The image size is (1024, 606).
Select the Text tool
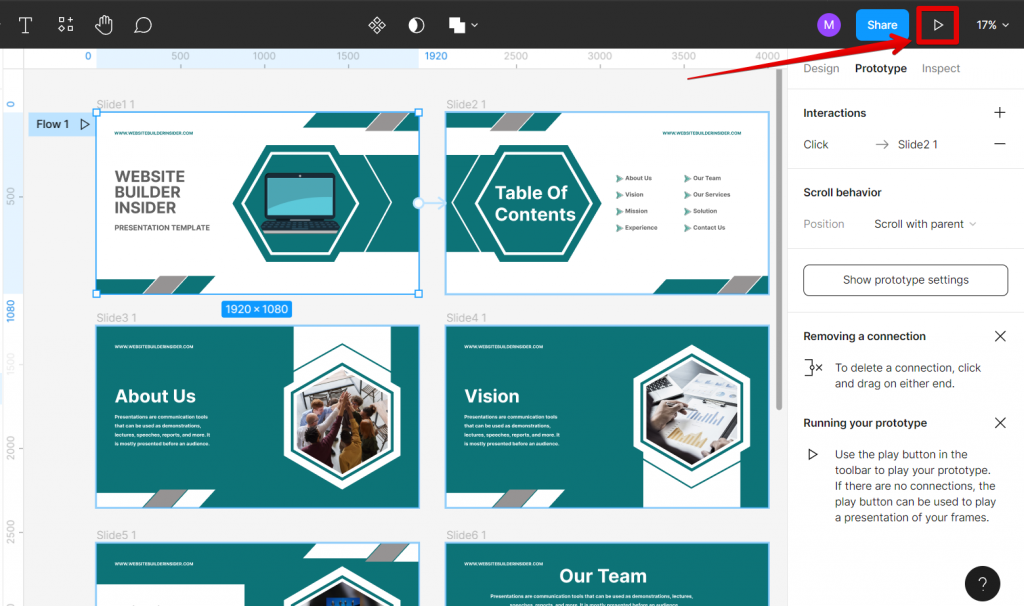pyautogui.click(x=25, y=25)
